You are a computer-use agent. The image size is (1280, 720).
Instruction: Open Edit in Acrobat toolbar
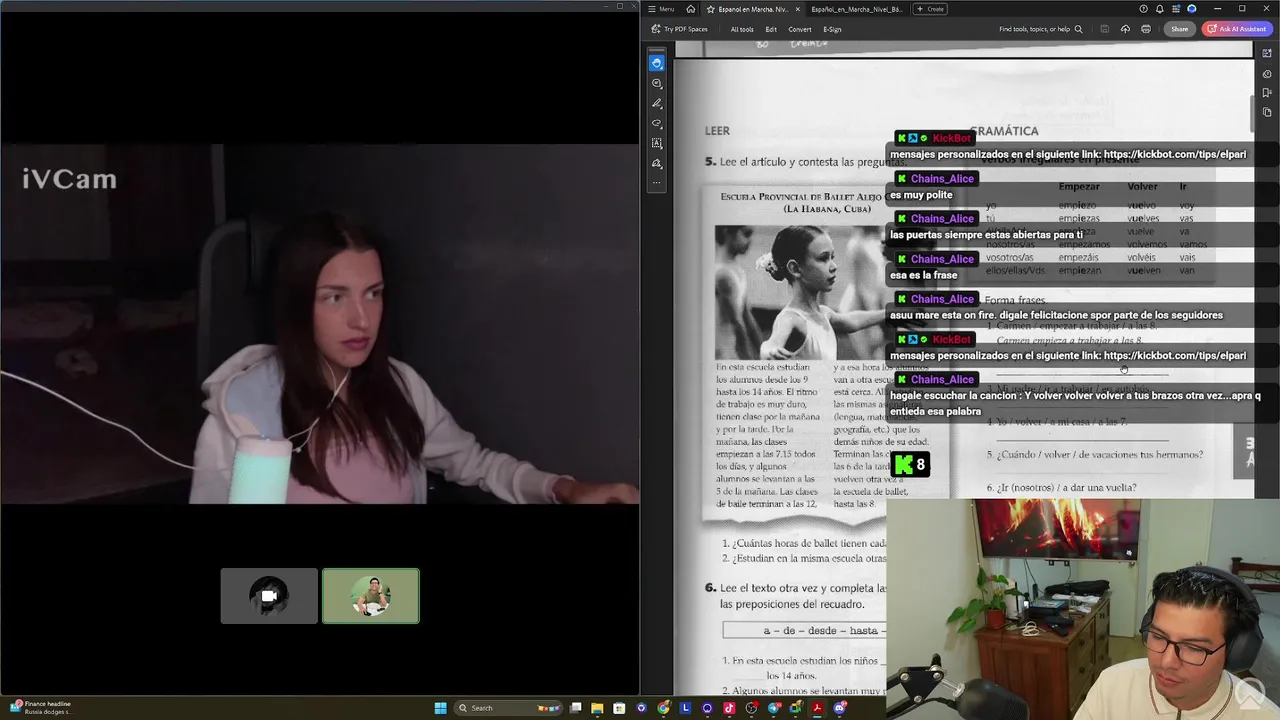pyautogui.click(x=771, y=29)
